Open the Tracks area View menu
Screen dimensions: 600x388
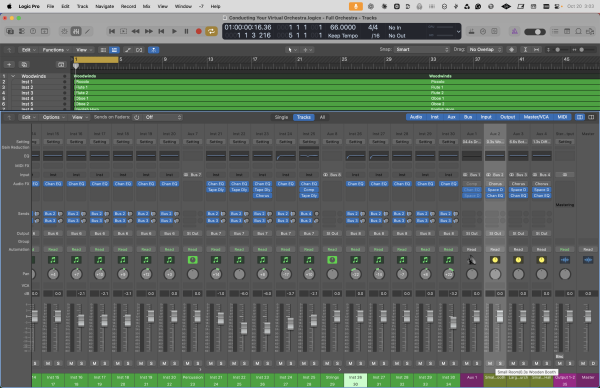(x=84, y=50)
